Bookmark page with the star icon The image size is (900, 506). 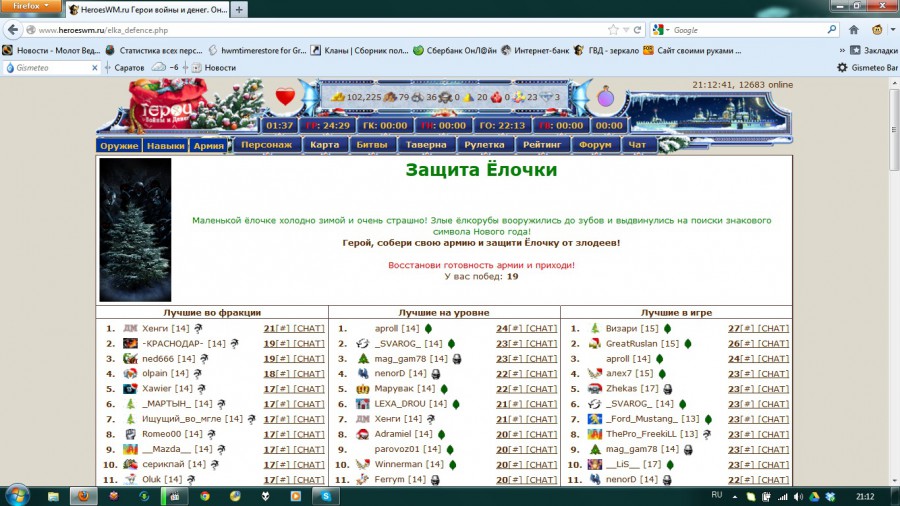pos(613,30)
